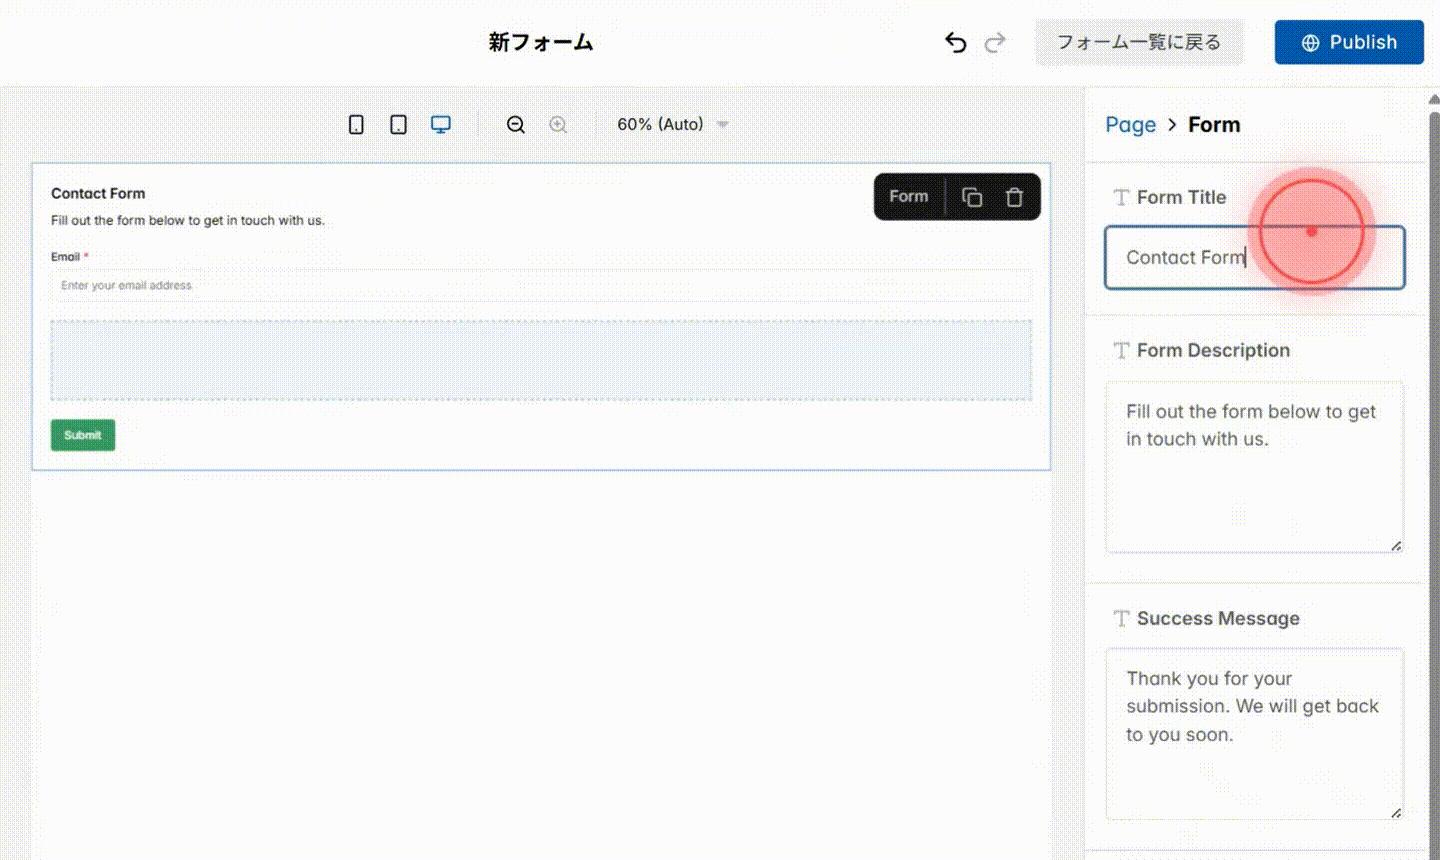Duplicate the Form element via copy icon
1440x860 pixels.
(x=971, y=197)
